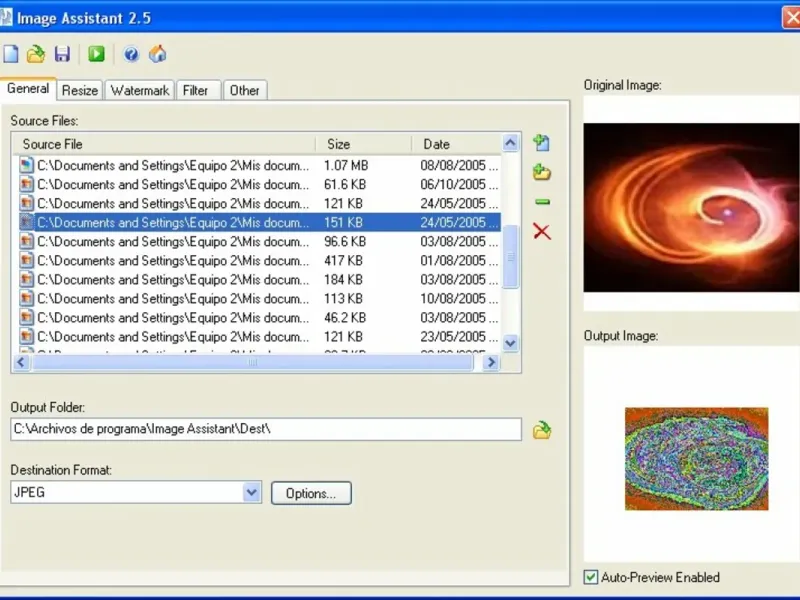Open the Watermark tab
The image size is (800, 600).
pos(140,90)
